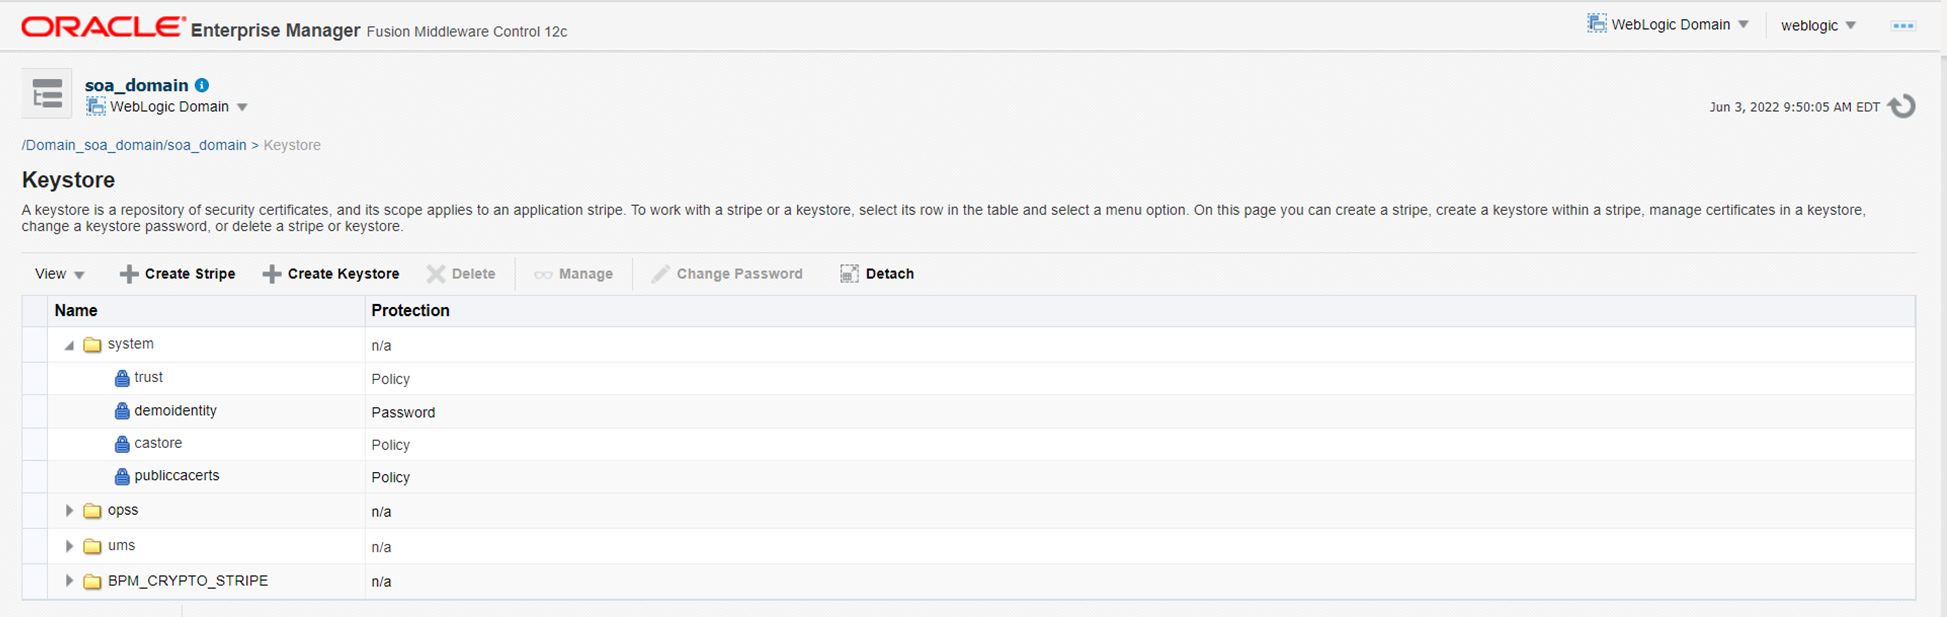Open the View dropdown menu
The height and width of the screenshot is (617, 1947).
[59, 274]
